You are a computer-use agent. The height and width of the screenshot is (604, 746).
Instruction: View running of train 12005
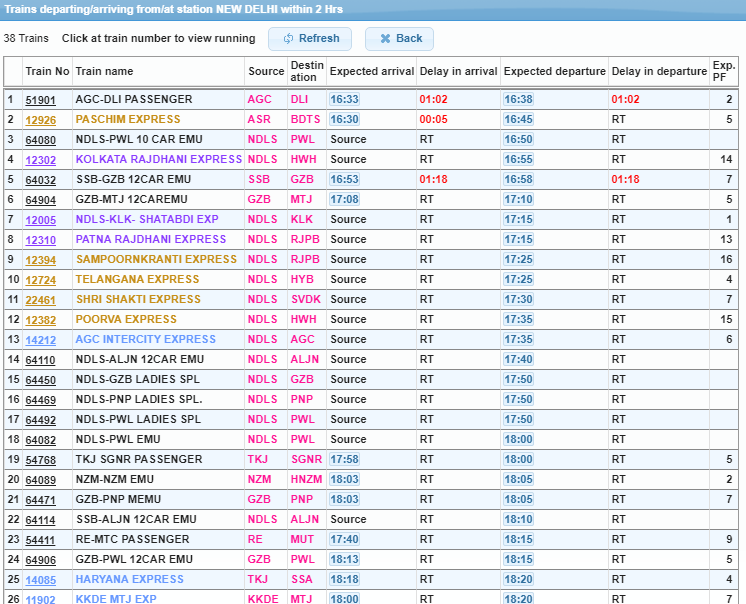tap(40, 220)
